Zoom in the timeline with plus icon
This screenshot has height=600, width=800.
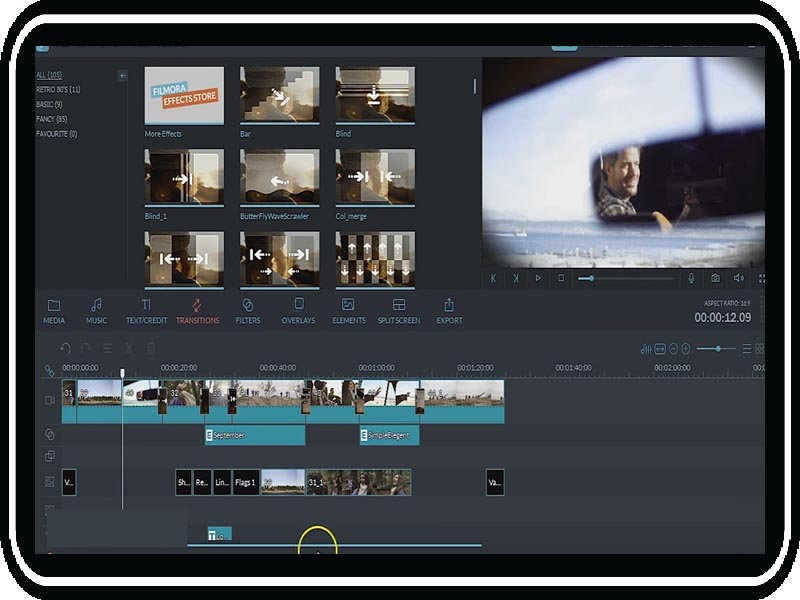tap(686, 349)
